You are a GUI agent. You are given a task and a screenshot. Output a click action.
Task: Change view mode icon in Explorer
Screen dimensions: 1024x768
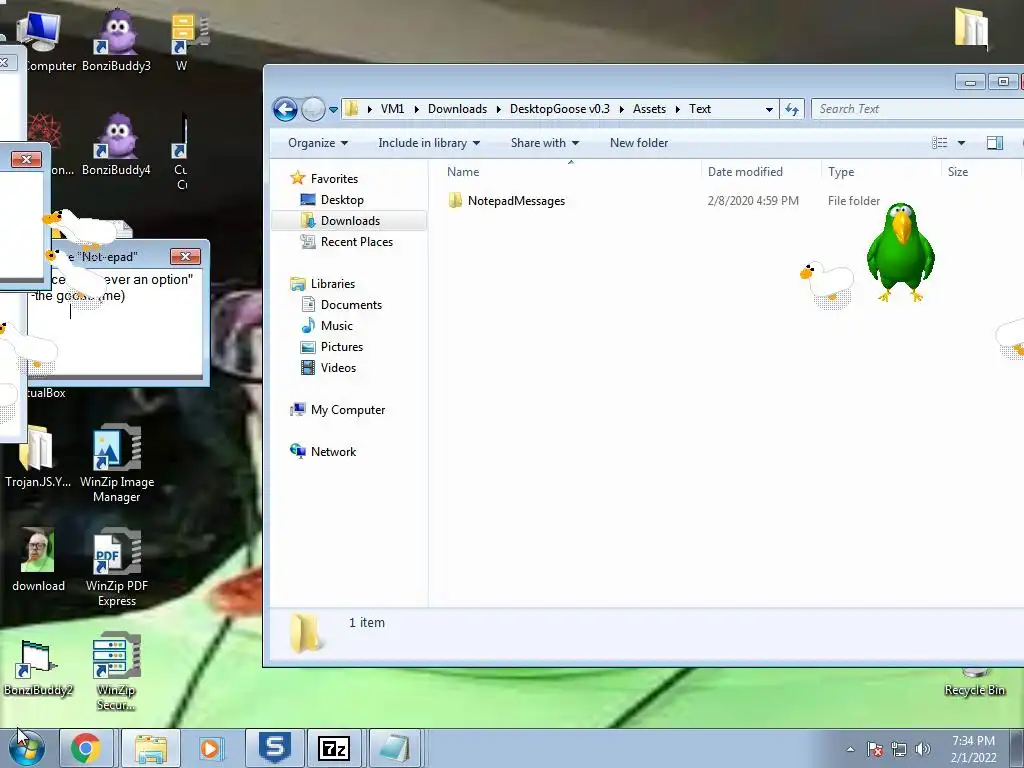click(x=940, y=143)
